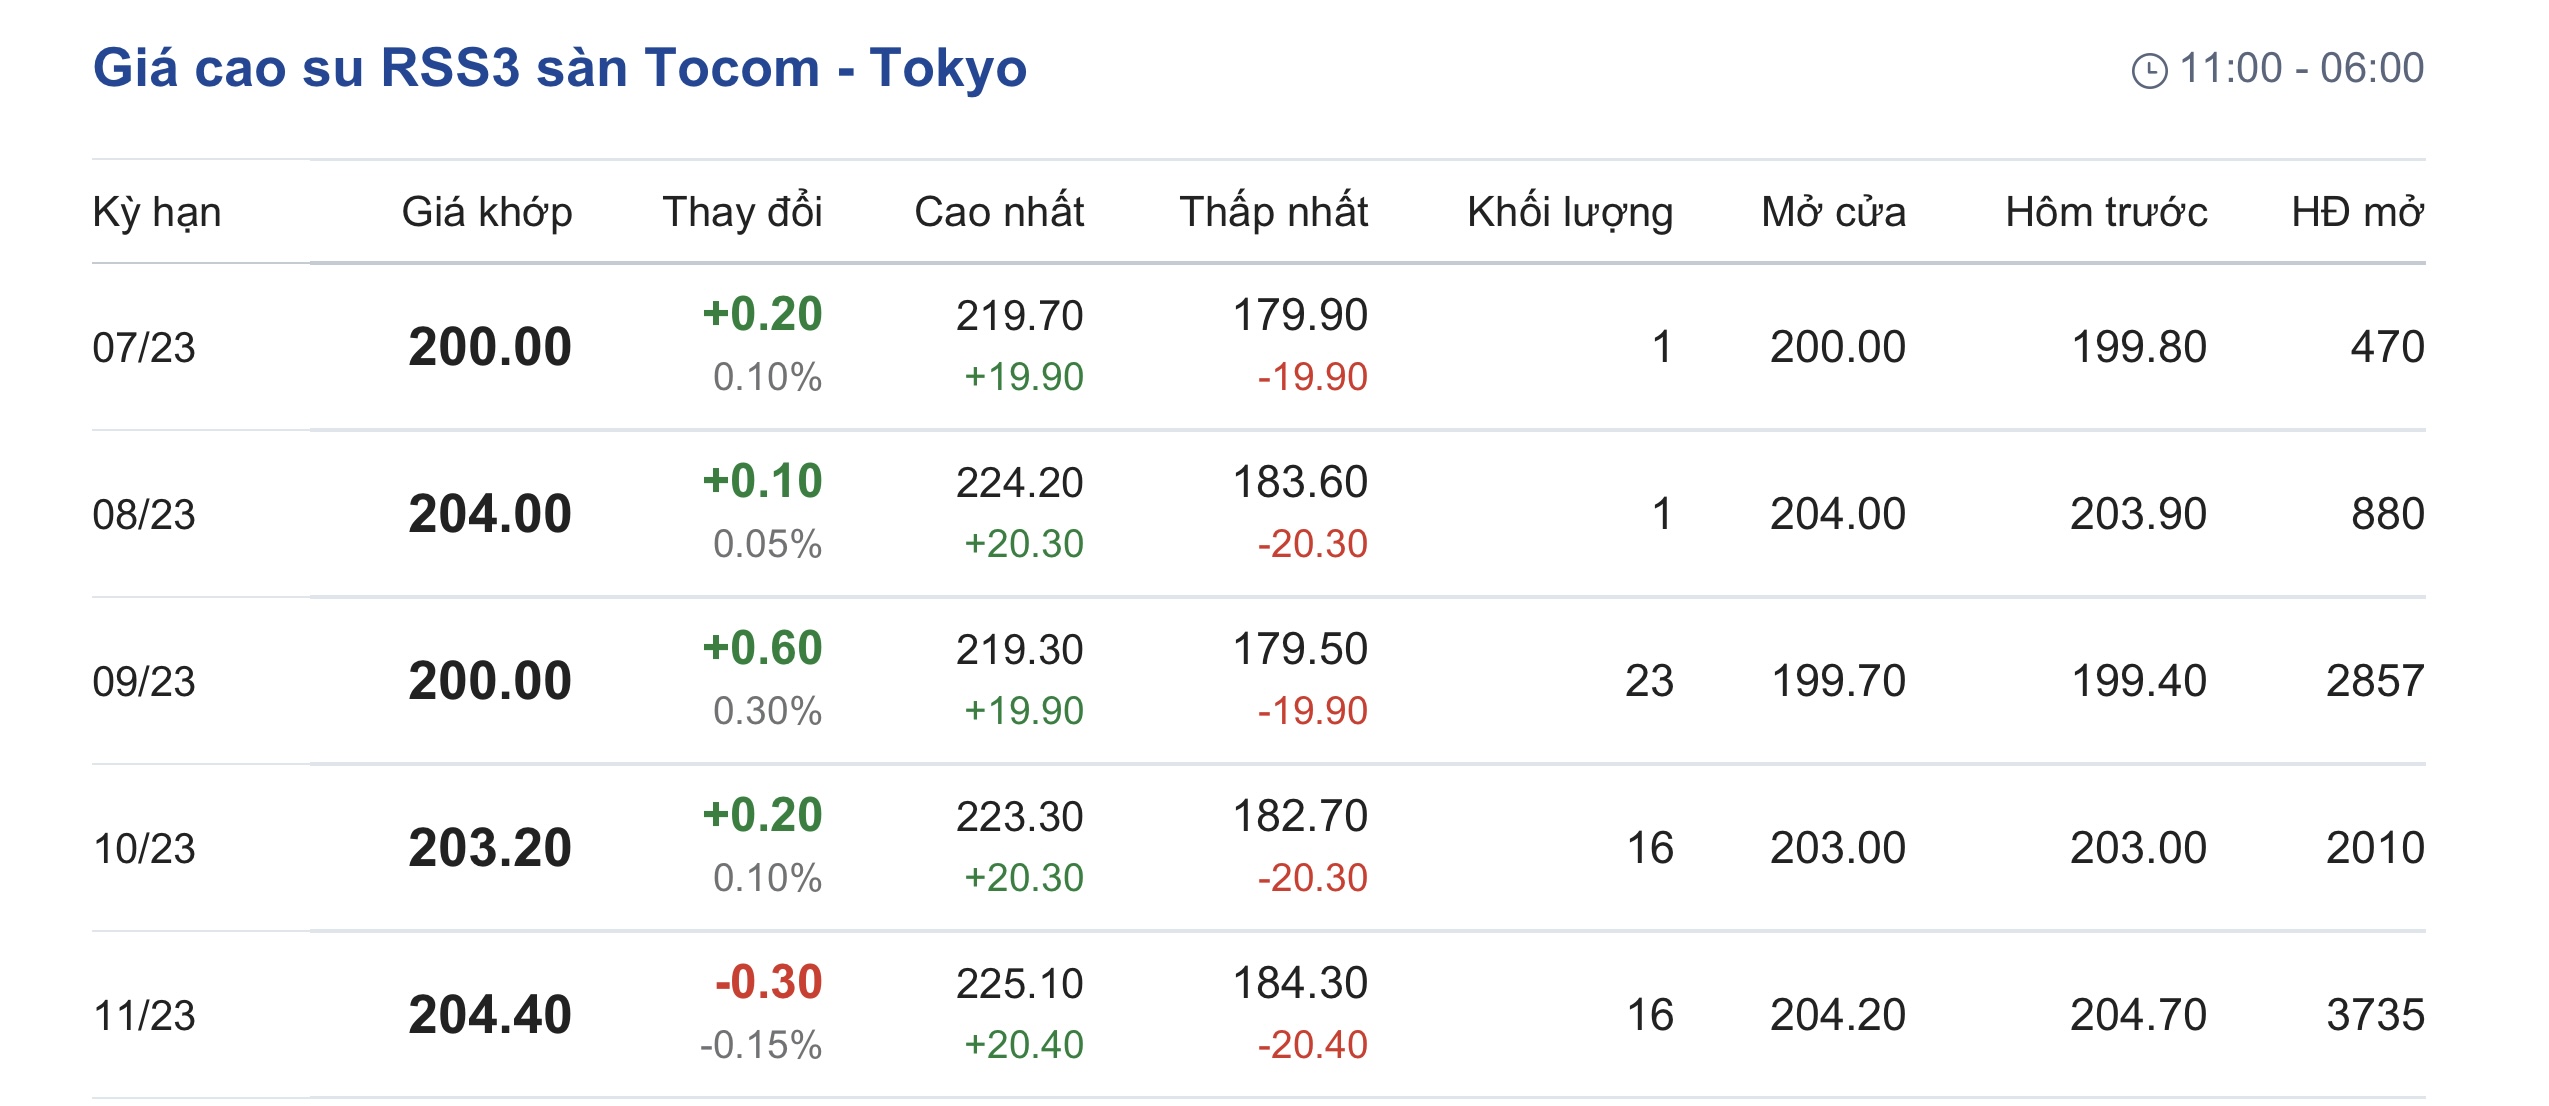The width and height of the screenshot is (2549, 1106).
Task: Click the 09/23 contract term
Action: click(x=144, y=682)
